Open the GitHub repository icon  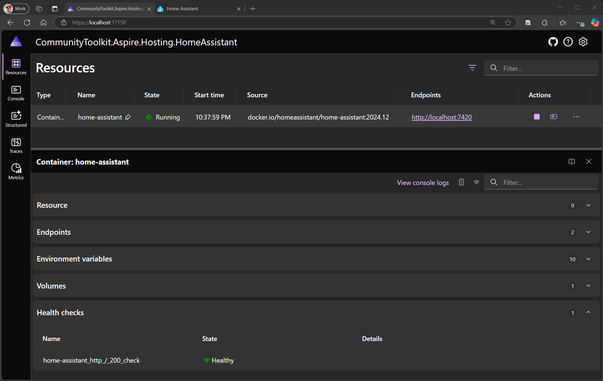(x=553, y=42)
